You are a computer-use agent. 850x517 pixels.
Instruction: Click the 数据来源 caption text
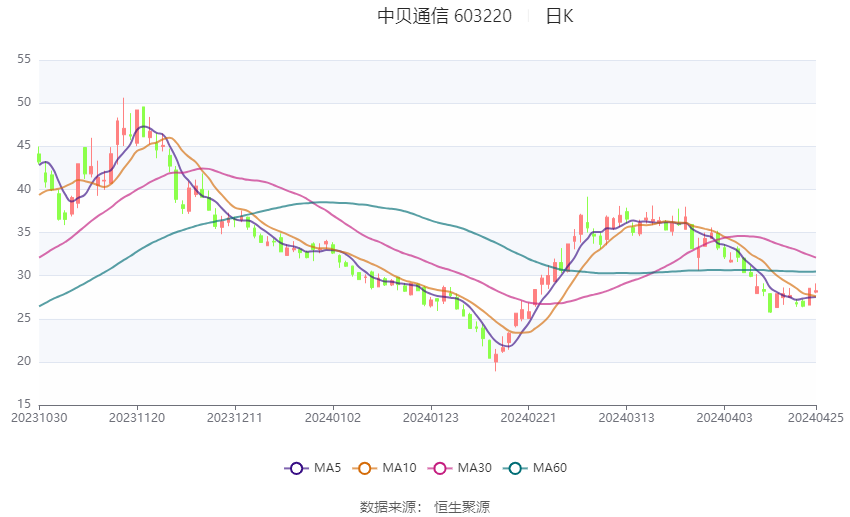click(x=391, y=507)
